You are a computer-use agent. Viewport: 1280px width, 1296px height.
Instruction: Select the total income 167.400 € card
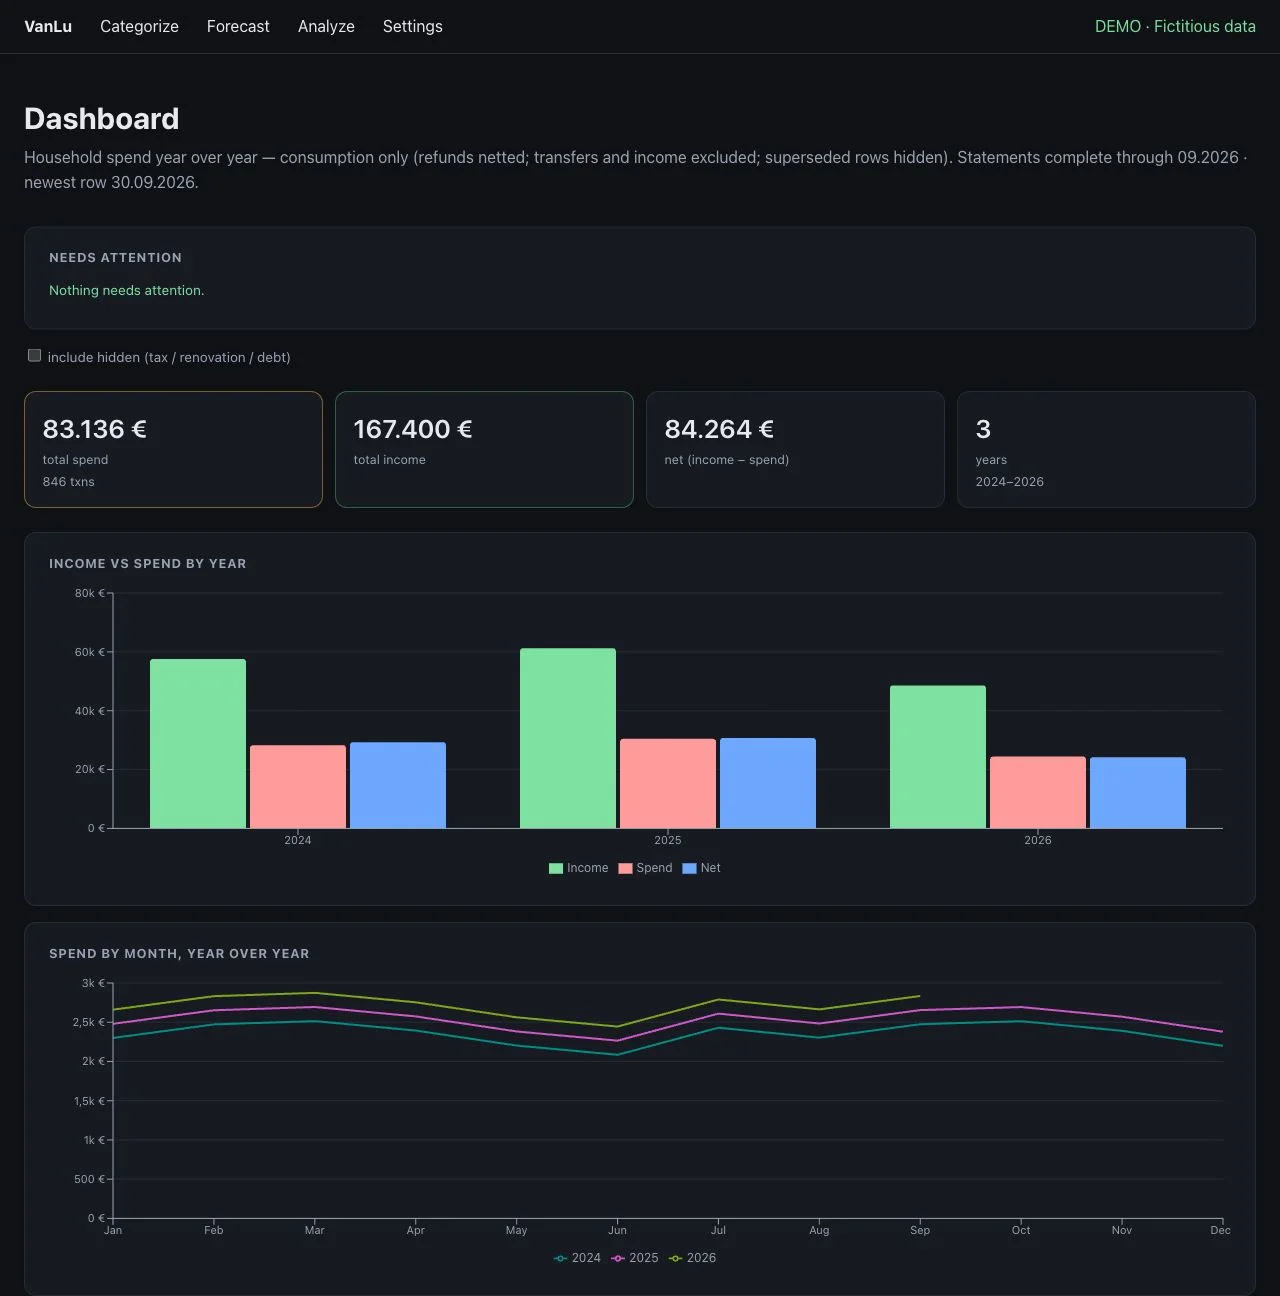484,449
